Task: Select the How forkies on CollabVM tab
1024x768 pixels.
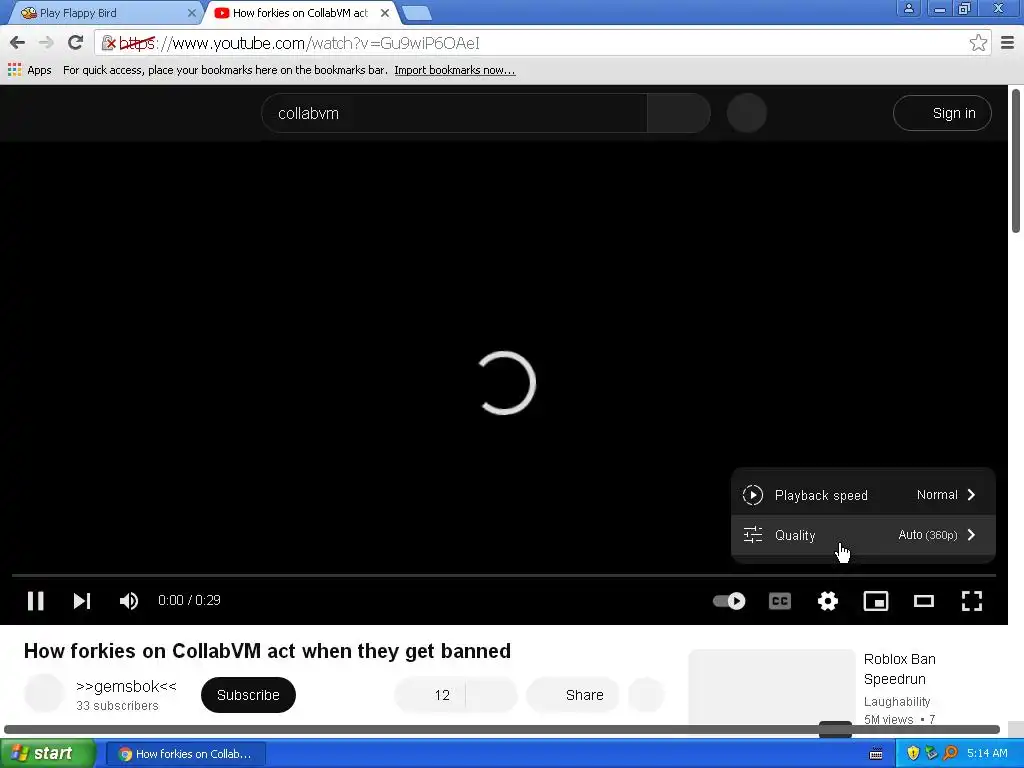Action: [x=300, y=13]
